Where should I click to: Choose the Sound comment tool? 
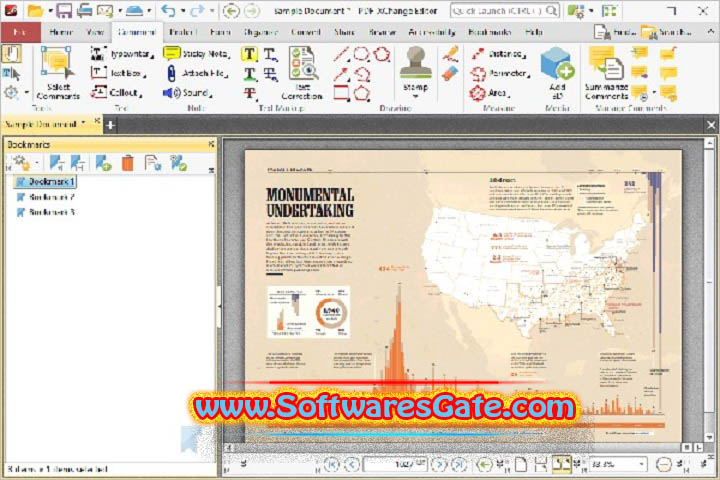coord(187,93)
